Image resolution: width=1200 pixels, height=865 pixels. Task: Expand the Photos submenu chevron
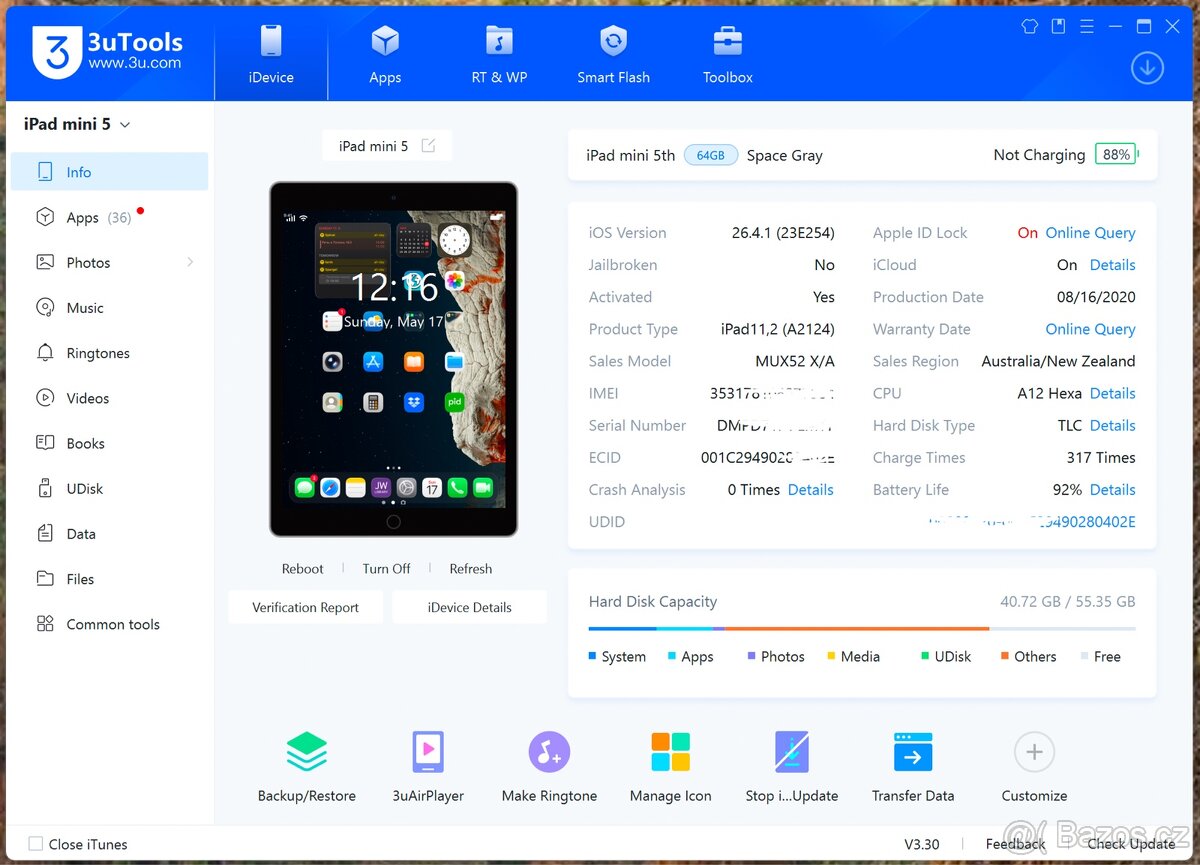coord(190,262)
